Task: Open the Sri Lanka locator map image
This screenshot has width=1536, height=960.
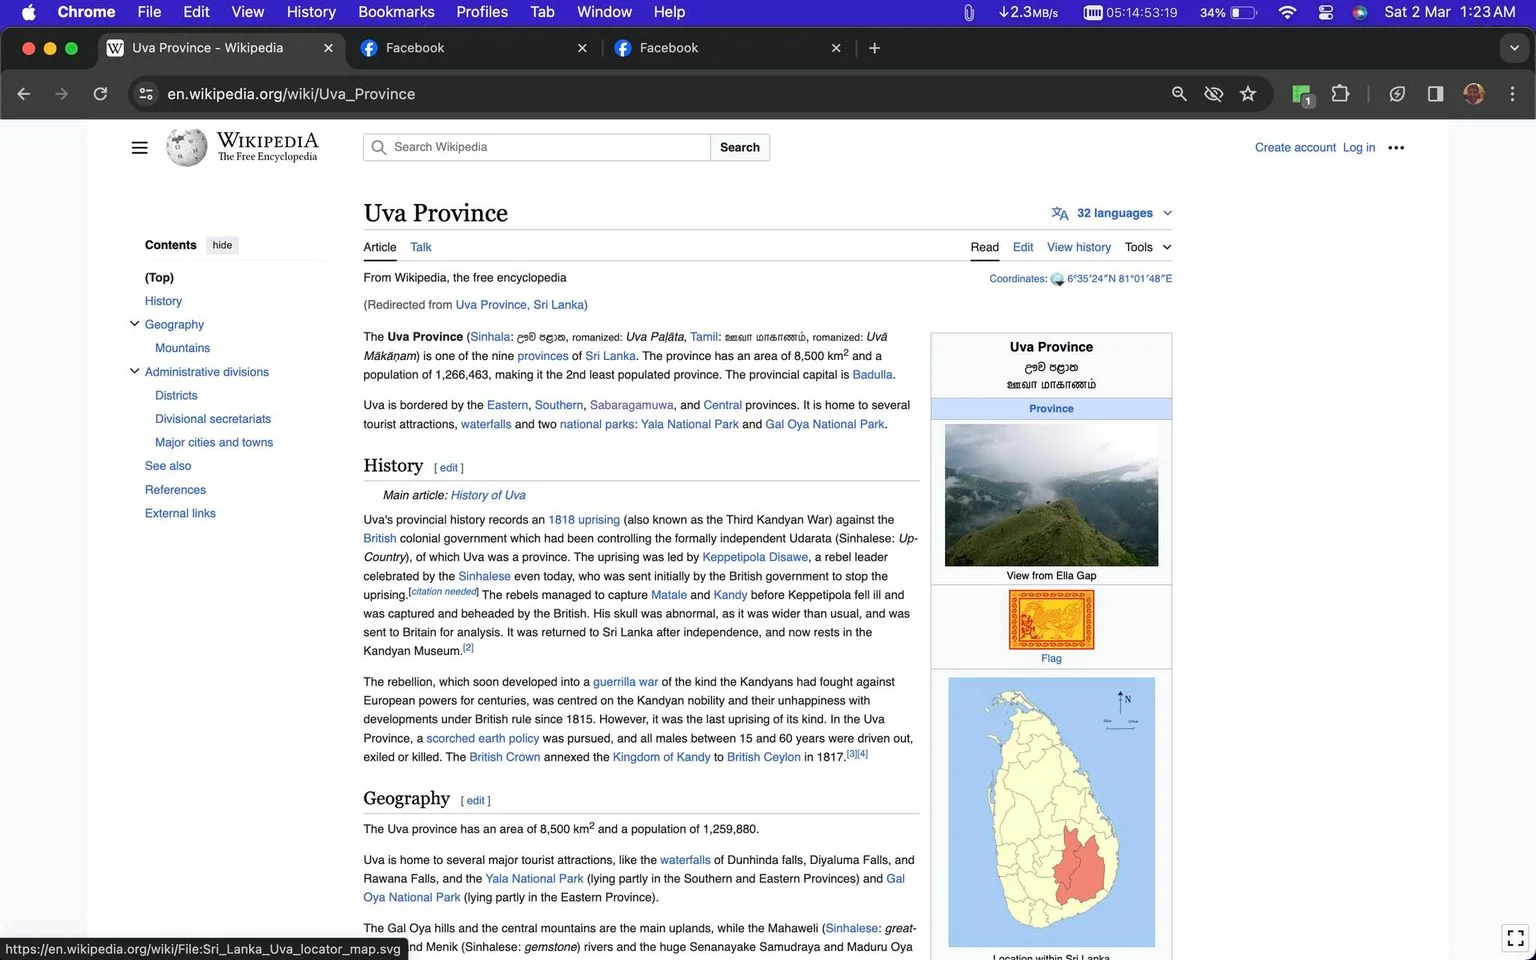Action: [1051, 812]
